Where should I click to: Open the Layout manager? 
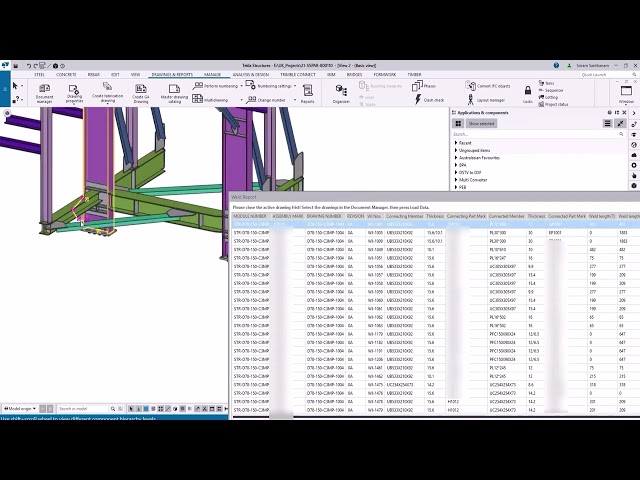pos(486,100)
